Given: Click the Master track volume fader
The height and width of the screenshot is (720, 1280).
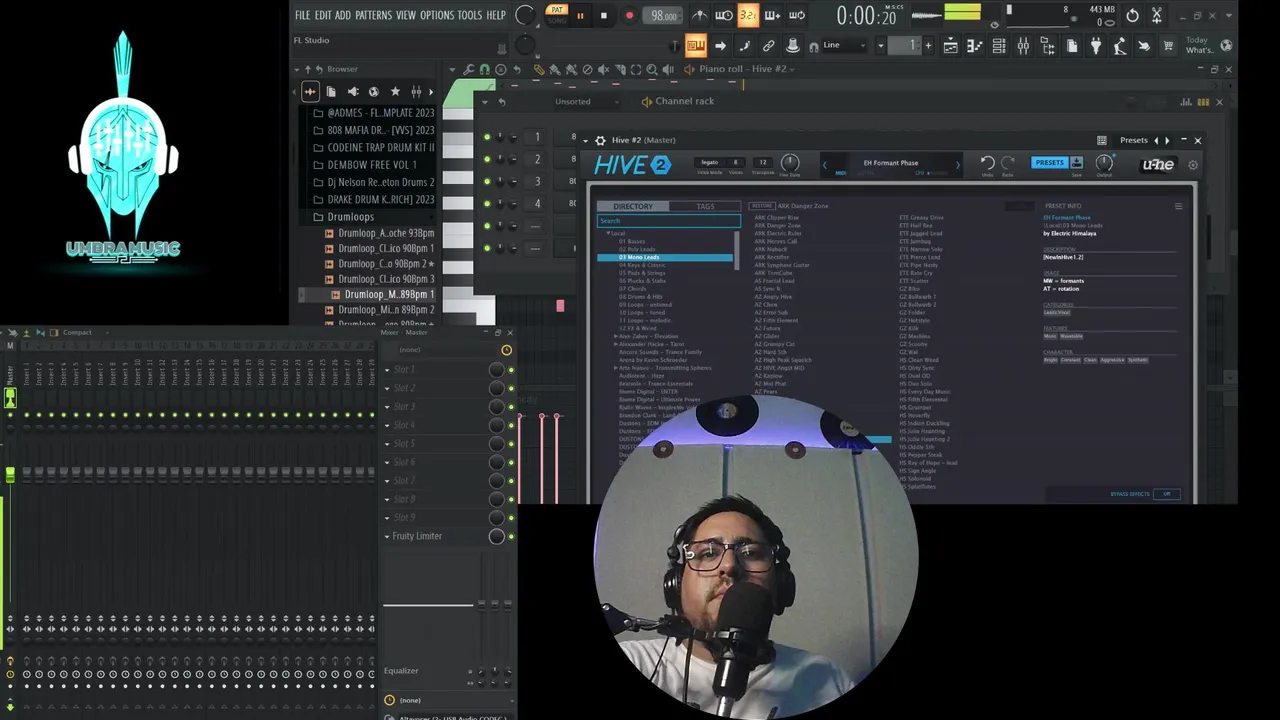Looking at the screenshot, I should 10,474.
